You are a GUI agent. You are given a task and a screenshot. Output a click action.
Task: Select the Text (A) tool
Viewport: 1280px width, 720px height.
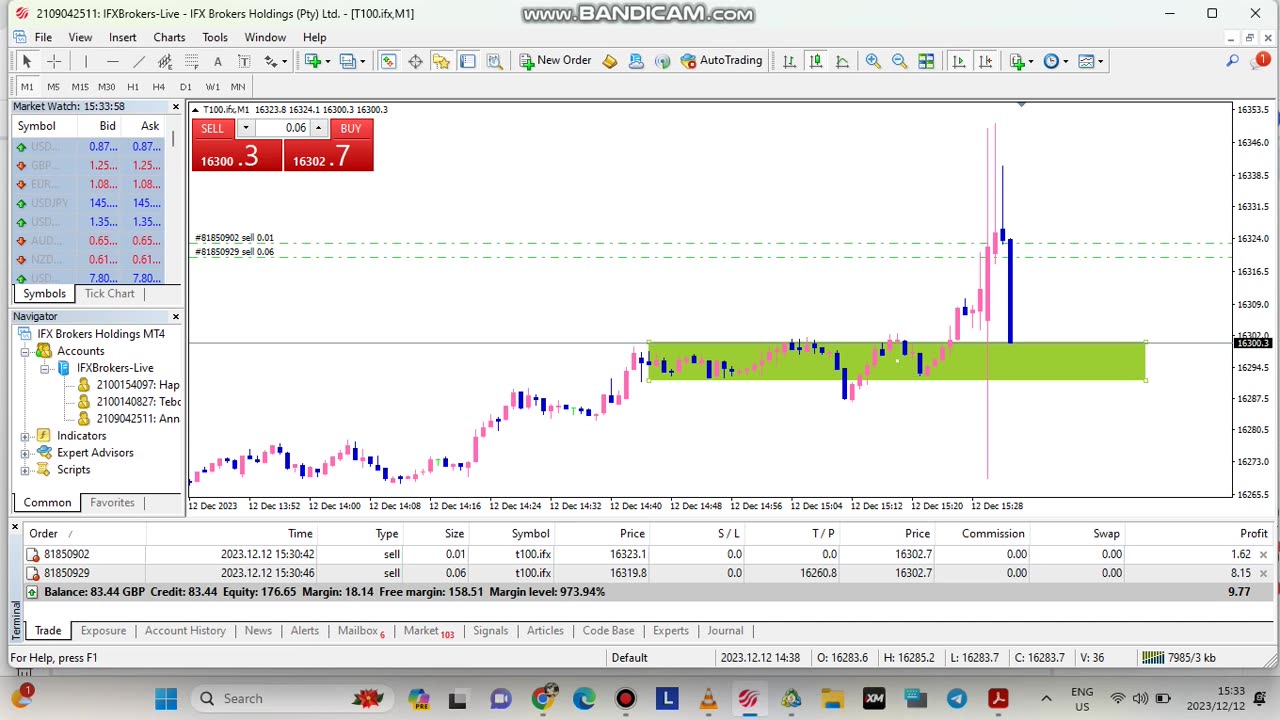pos(217,61)
